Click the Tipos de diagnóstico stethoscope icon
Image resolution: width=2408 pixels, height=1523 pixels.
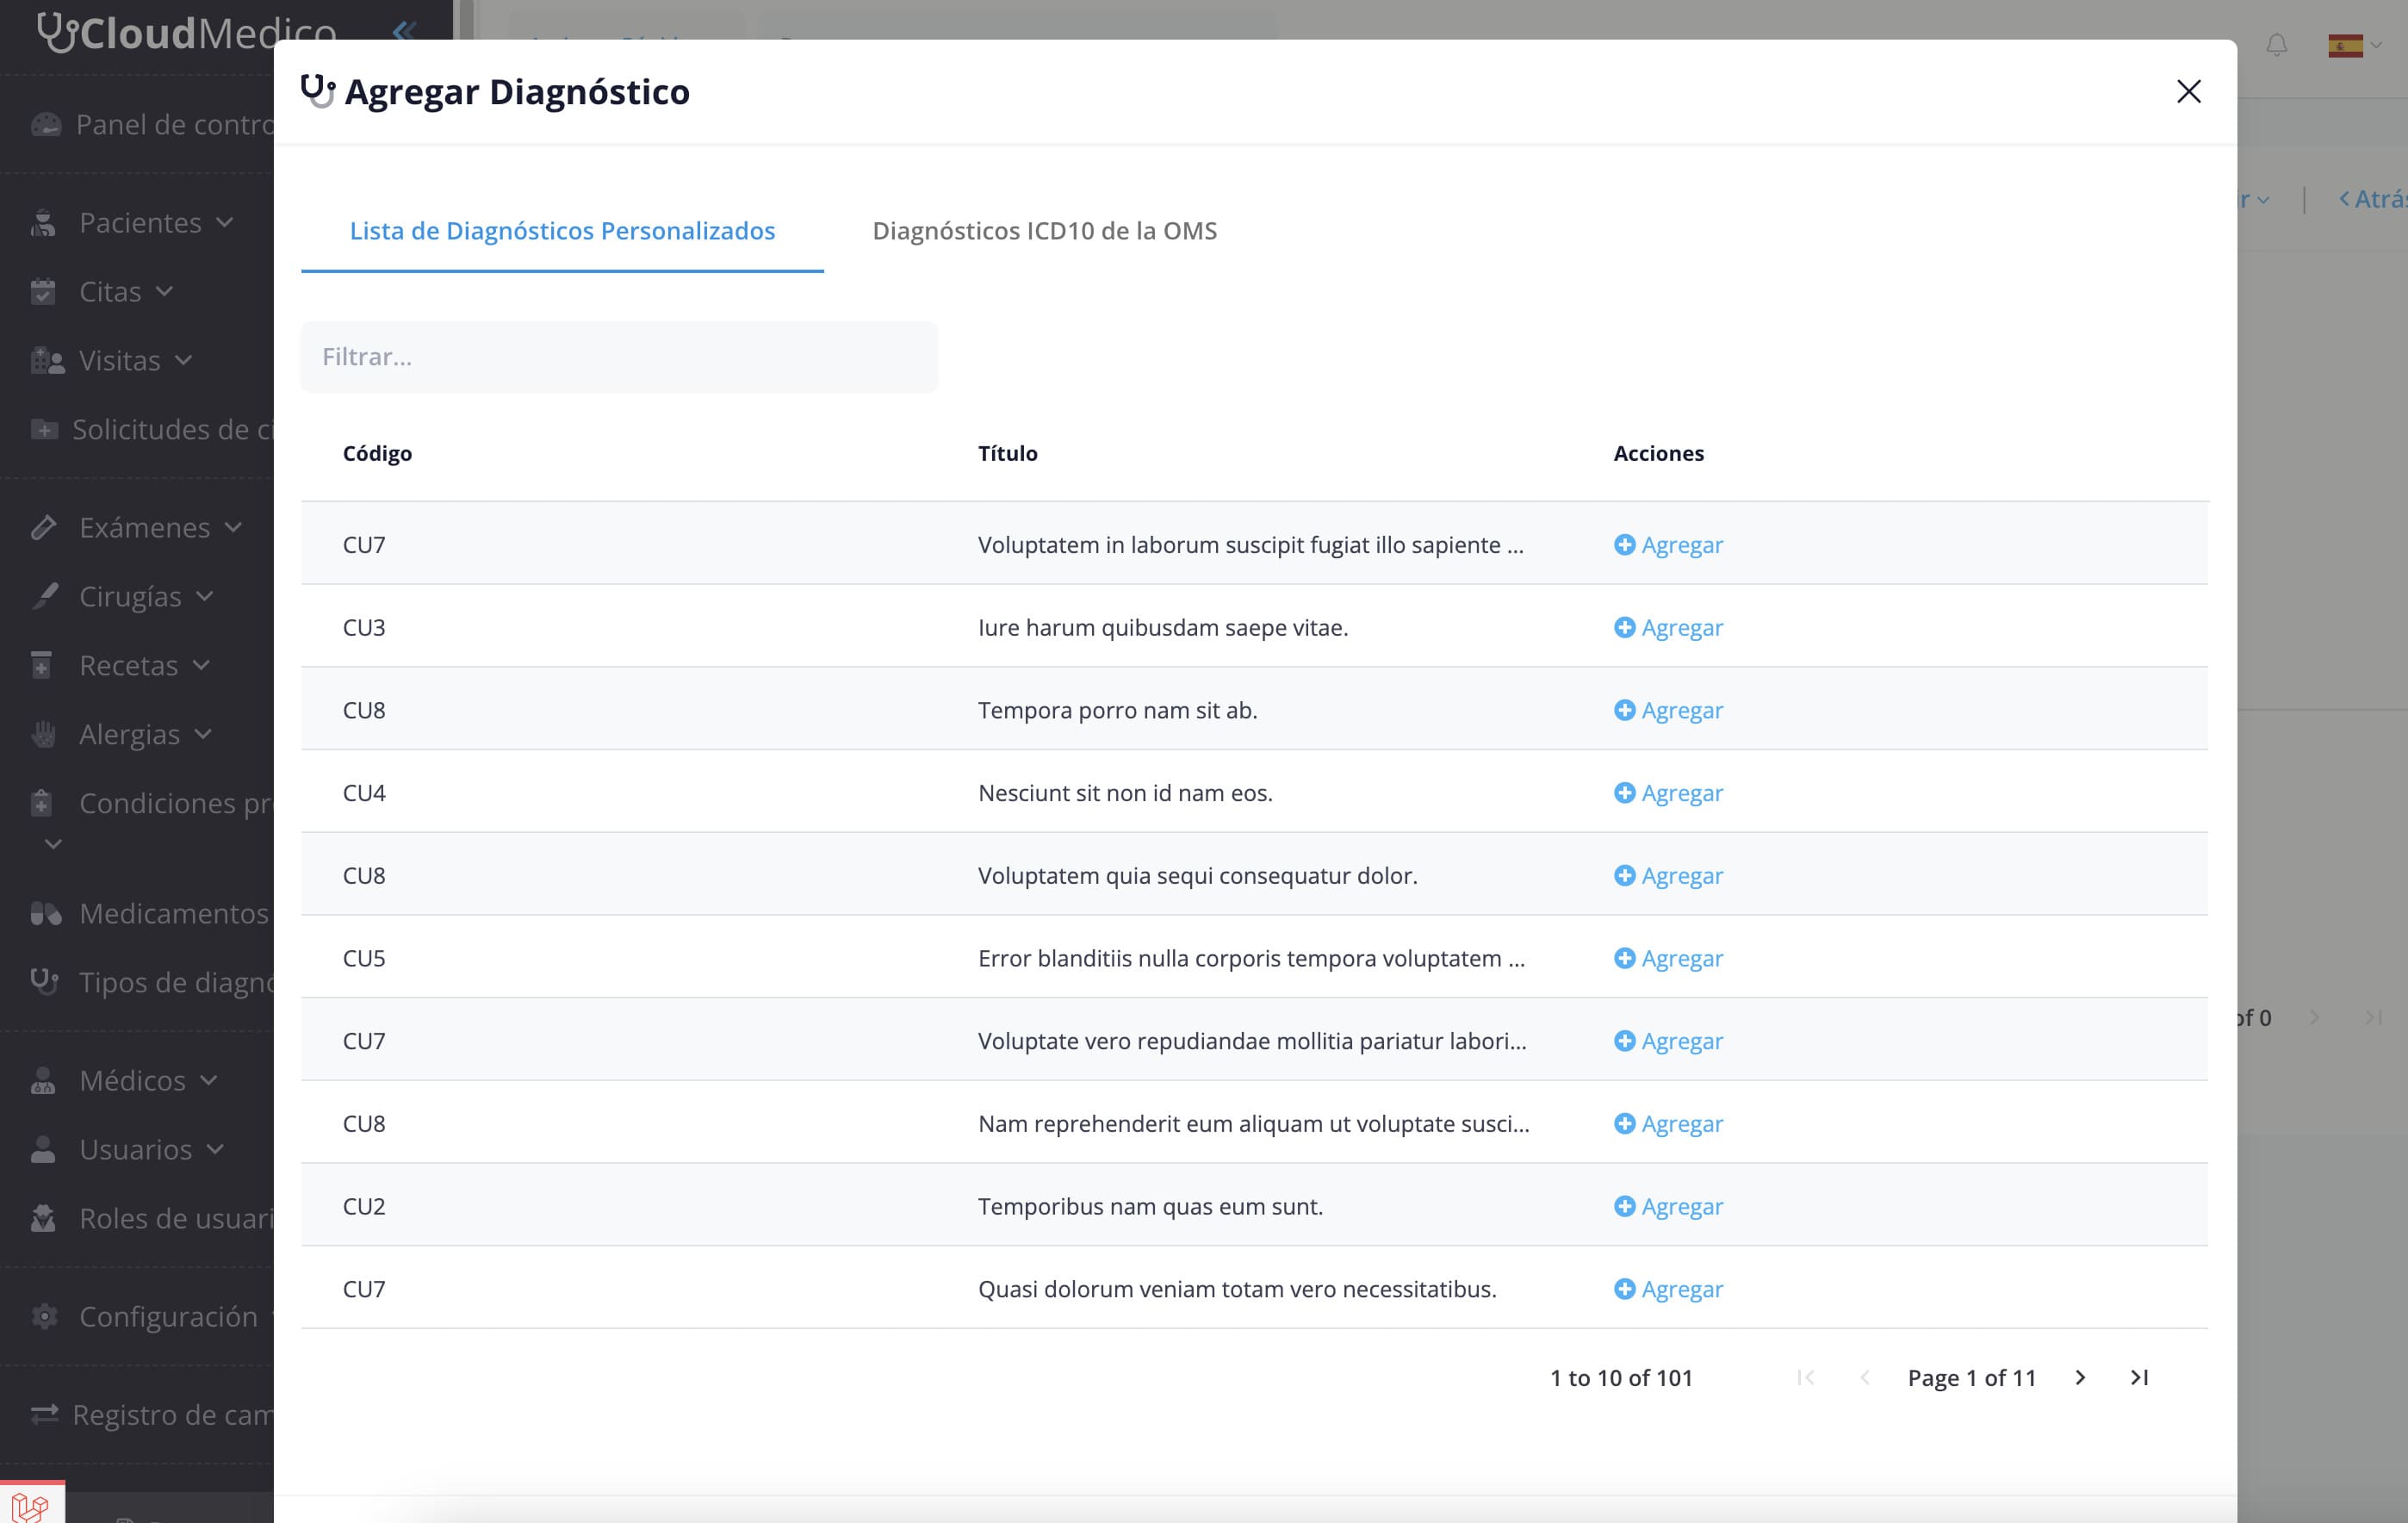[44, 981]
